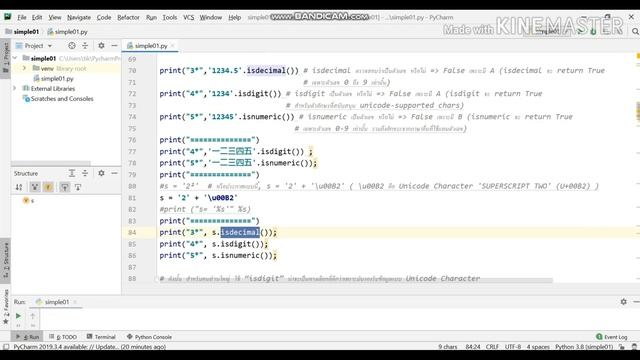
Task: Open the Structure tool window side tab
Action: coord(5,260)
